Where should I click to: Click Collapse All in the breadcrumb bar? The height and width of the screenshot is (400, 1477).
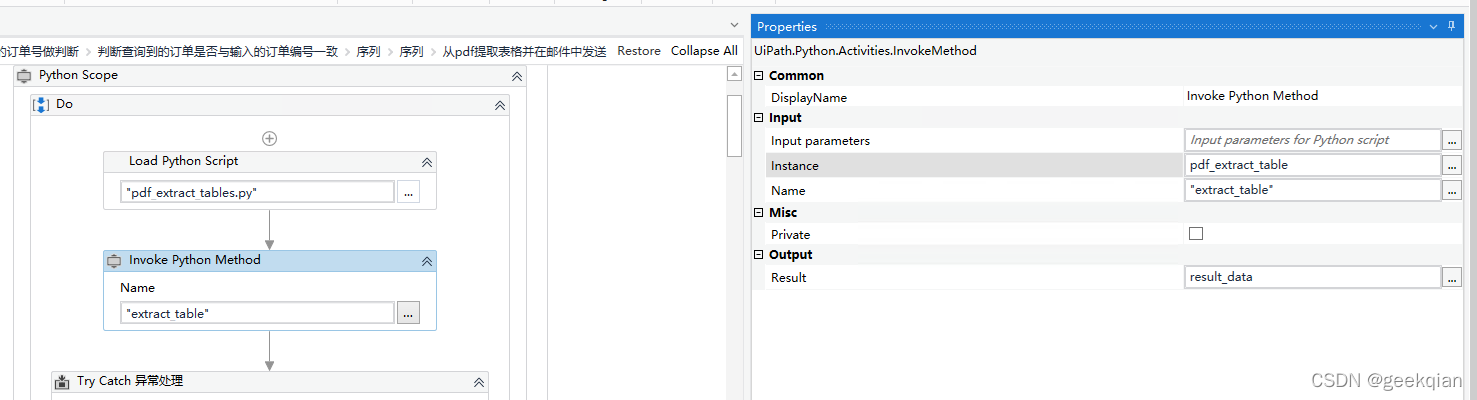[x=704, y=51]
